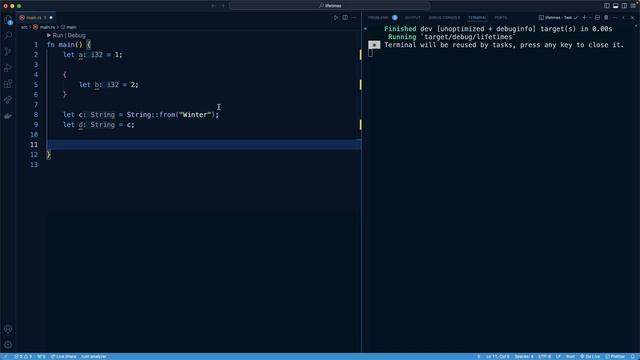Click the Debug code lens above main
Screen dimensions: 640x360
point(76,36)
